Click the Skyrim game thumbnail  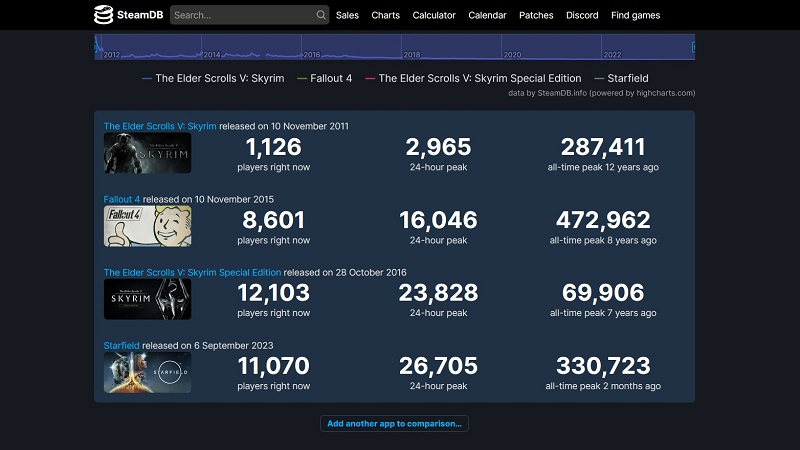click(x=147, y=153)
